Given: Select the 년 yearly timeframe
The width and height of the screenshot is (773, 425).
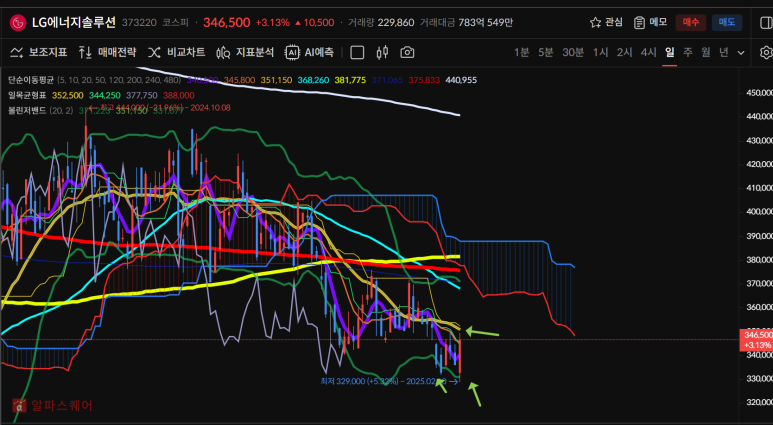Looking at the screenshot, I should (x=724, y=52).
